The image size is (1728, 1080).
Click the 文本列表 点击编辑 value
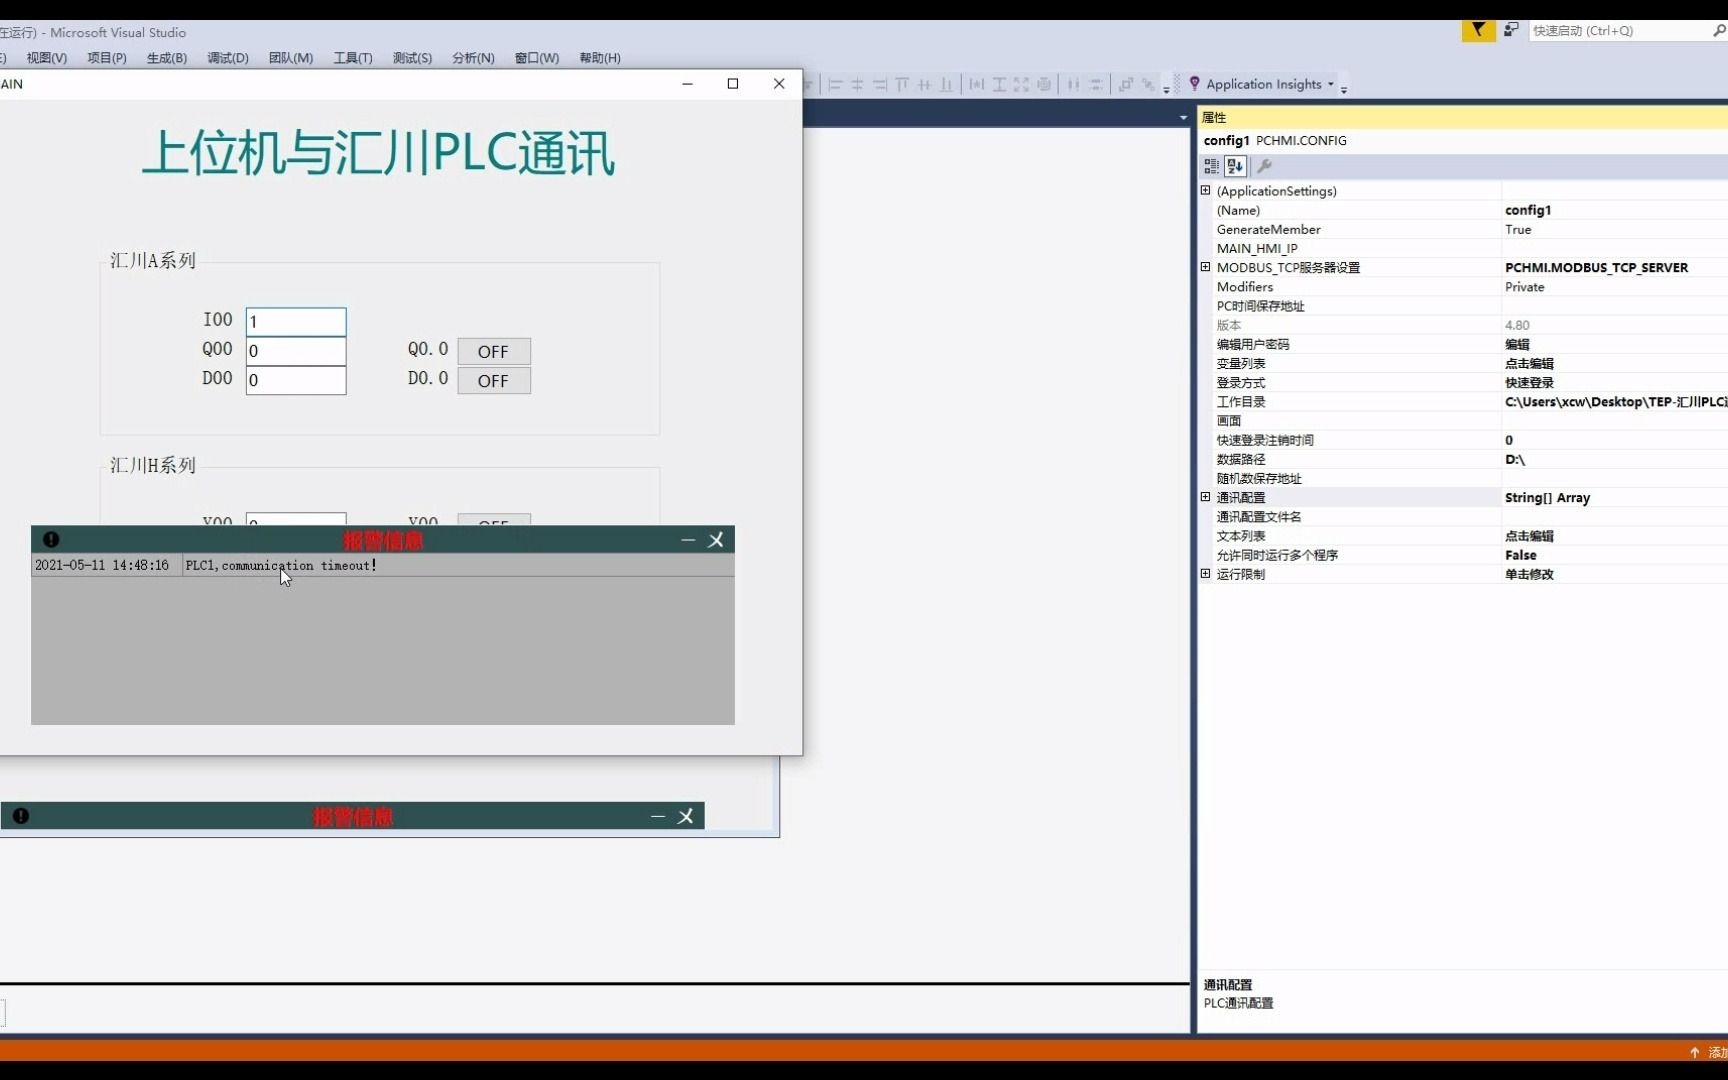pyautogui.click(x=1529, y=536)
